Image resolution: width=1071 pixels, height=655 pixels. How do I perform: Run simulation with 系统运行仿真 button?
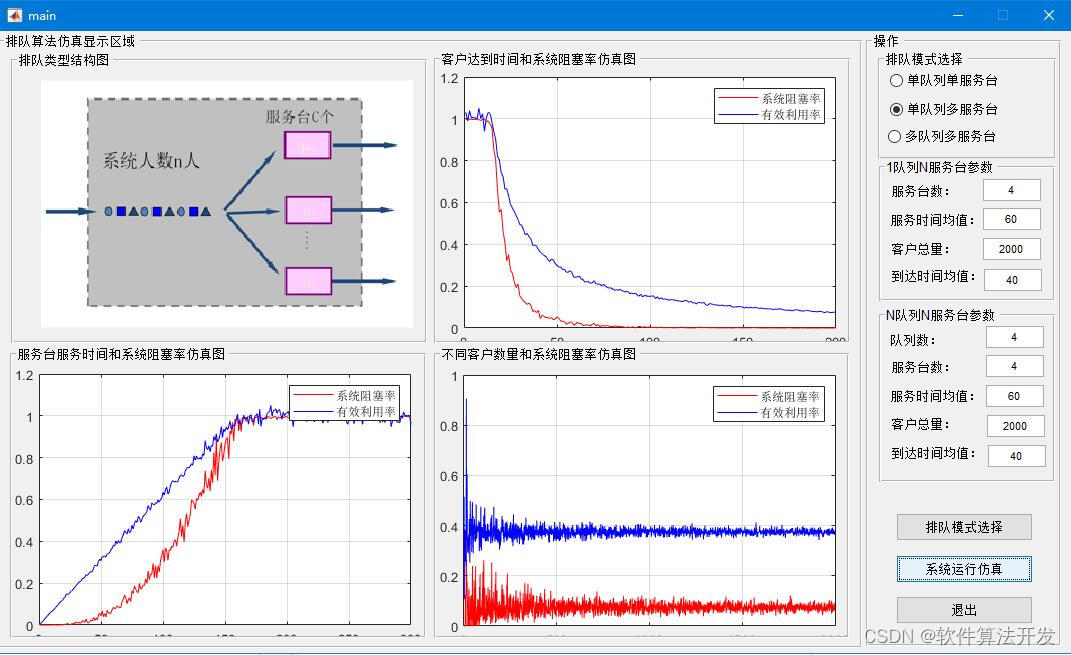click(x=964, y=569)
